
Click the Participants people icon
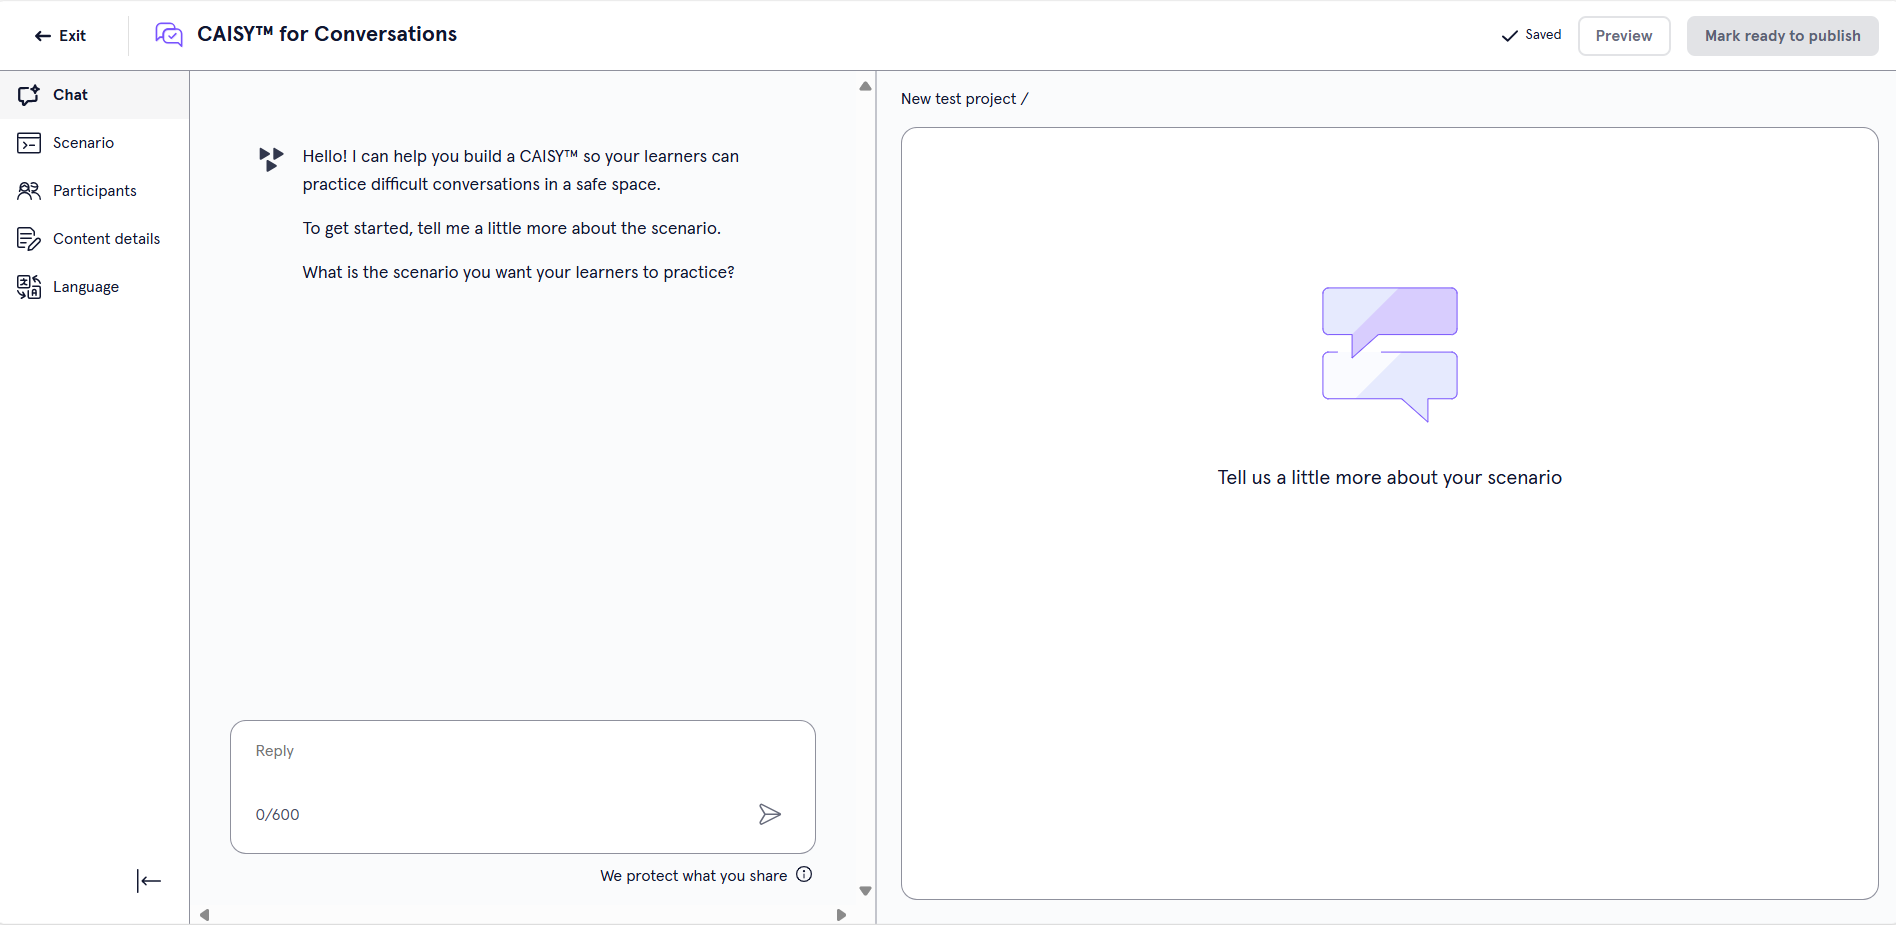click(29, 191)
